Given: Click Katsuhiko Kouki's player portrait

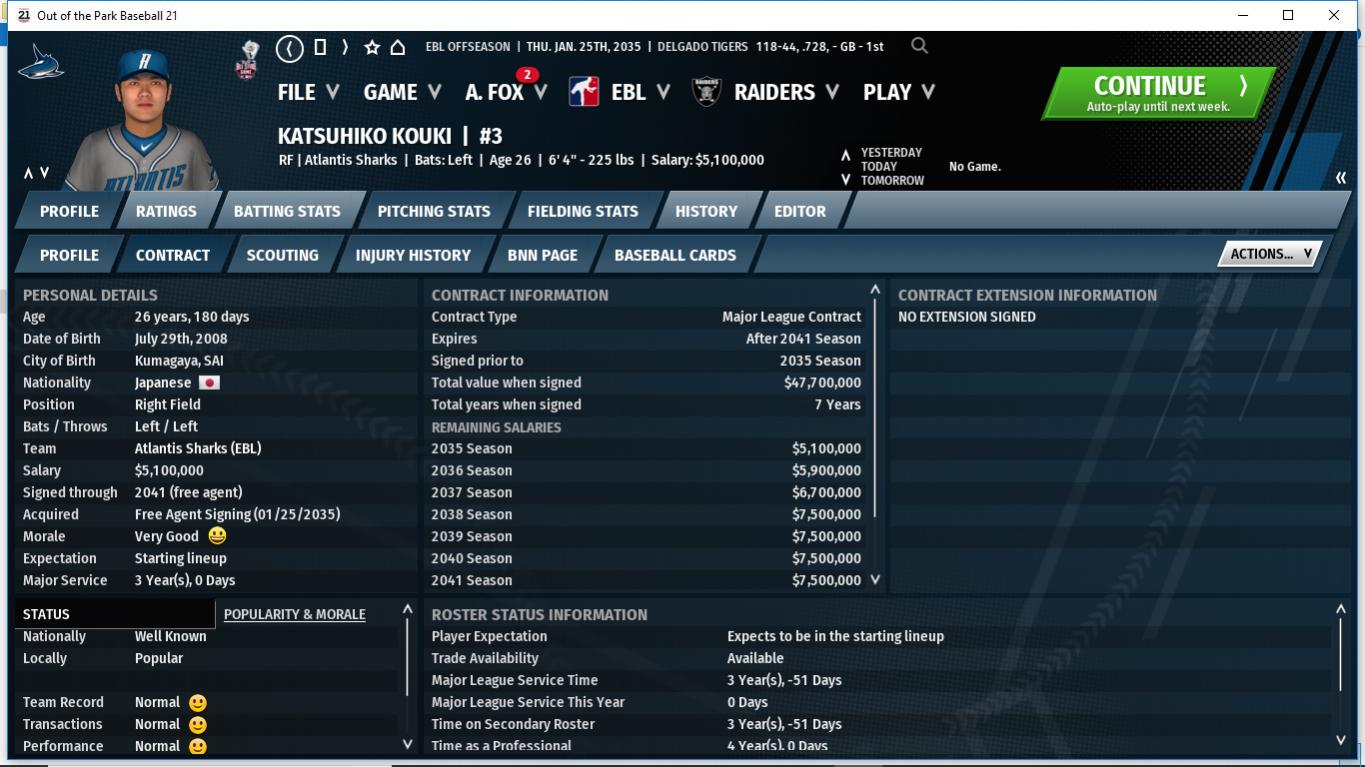Looking at the screenshot, I should (144, 120).
